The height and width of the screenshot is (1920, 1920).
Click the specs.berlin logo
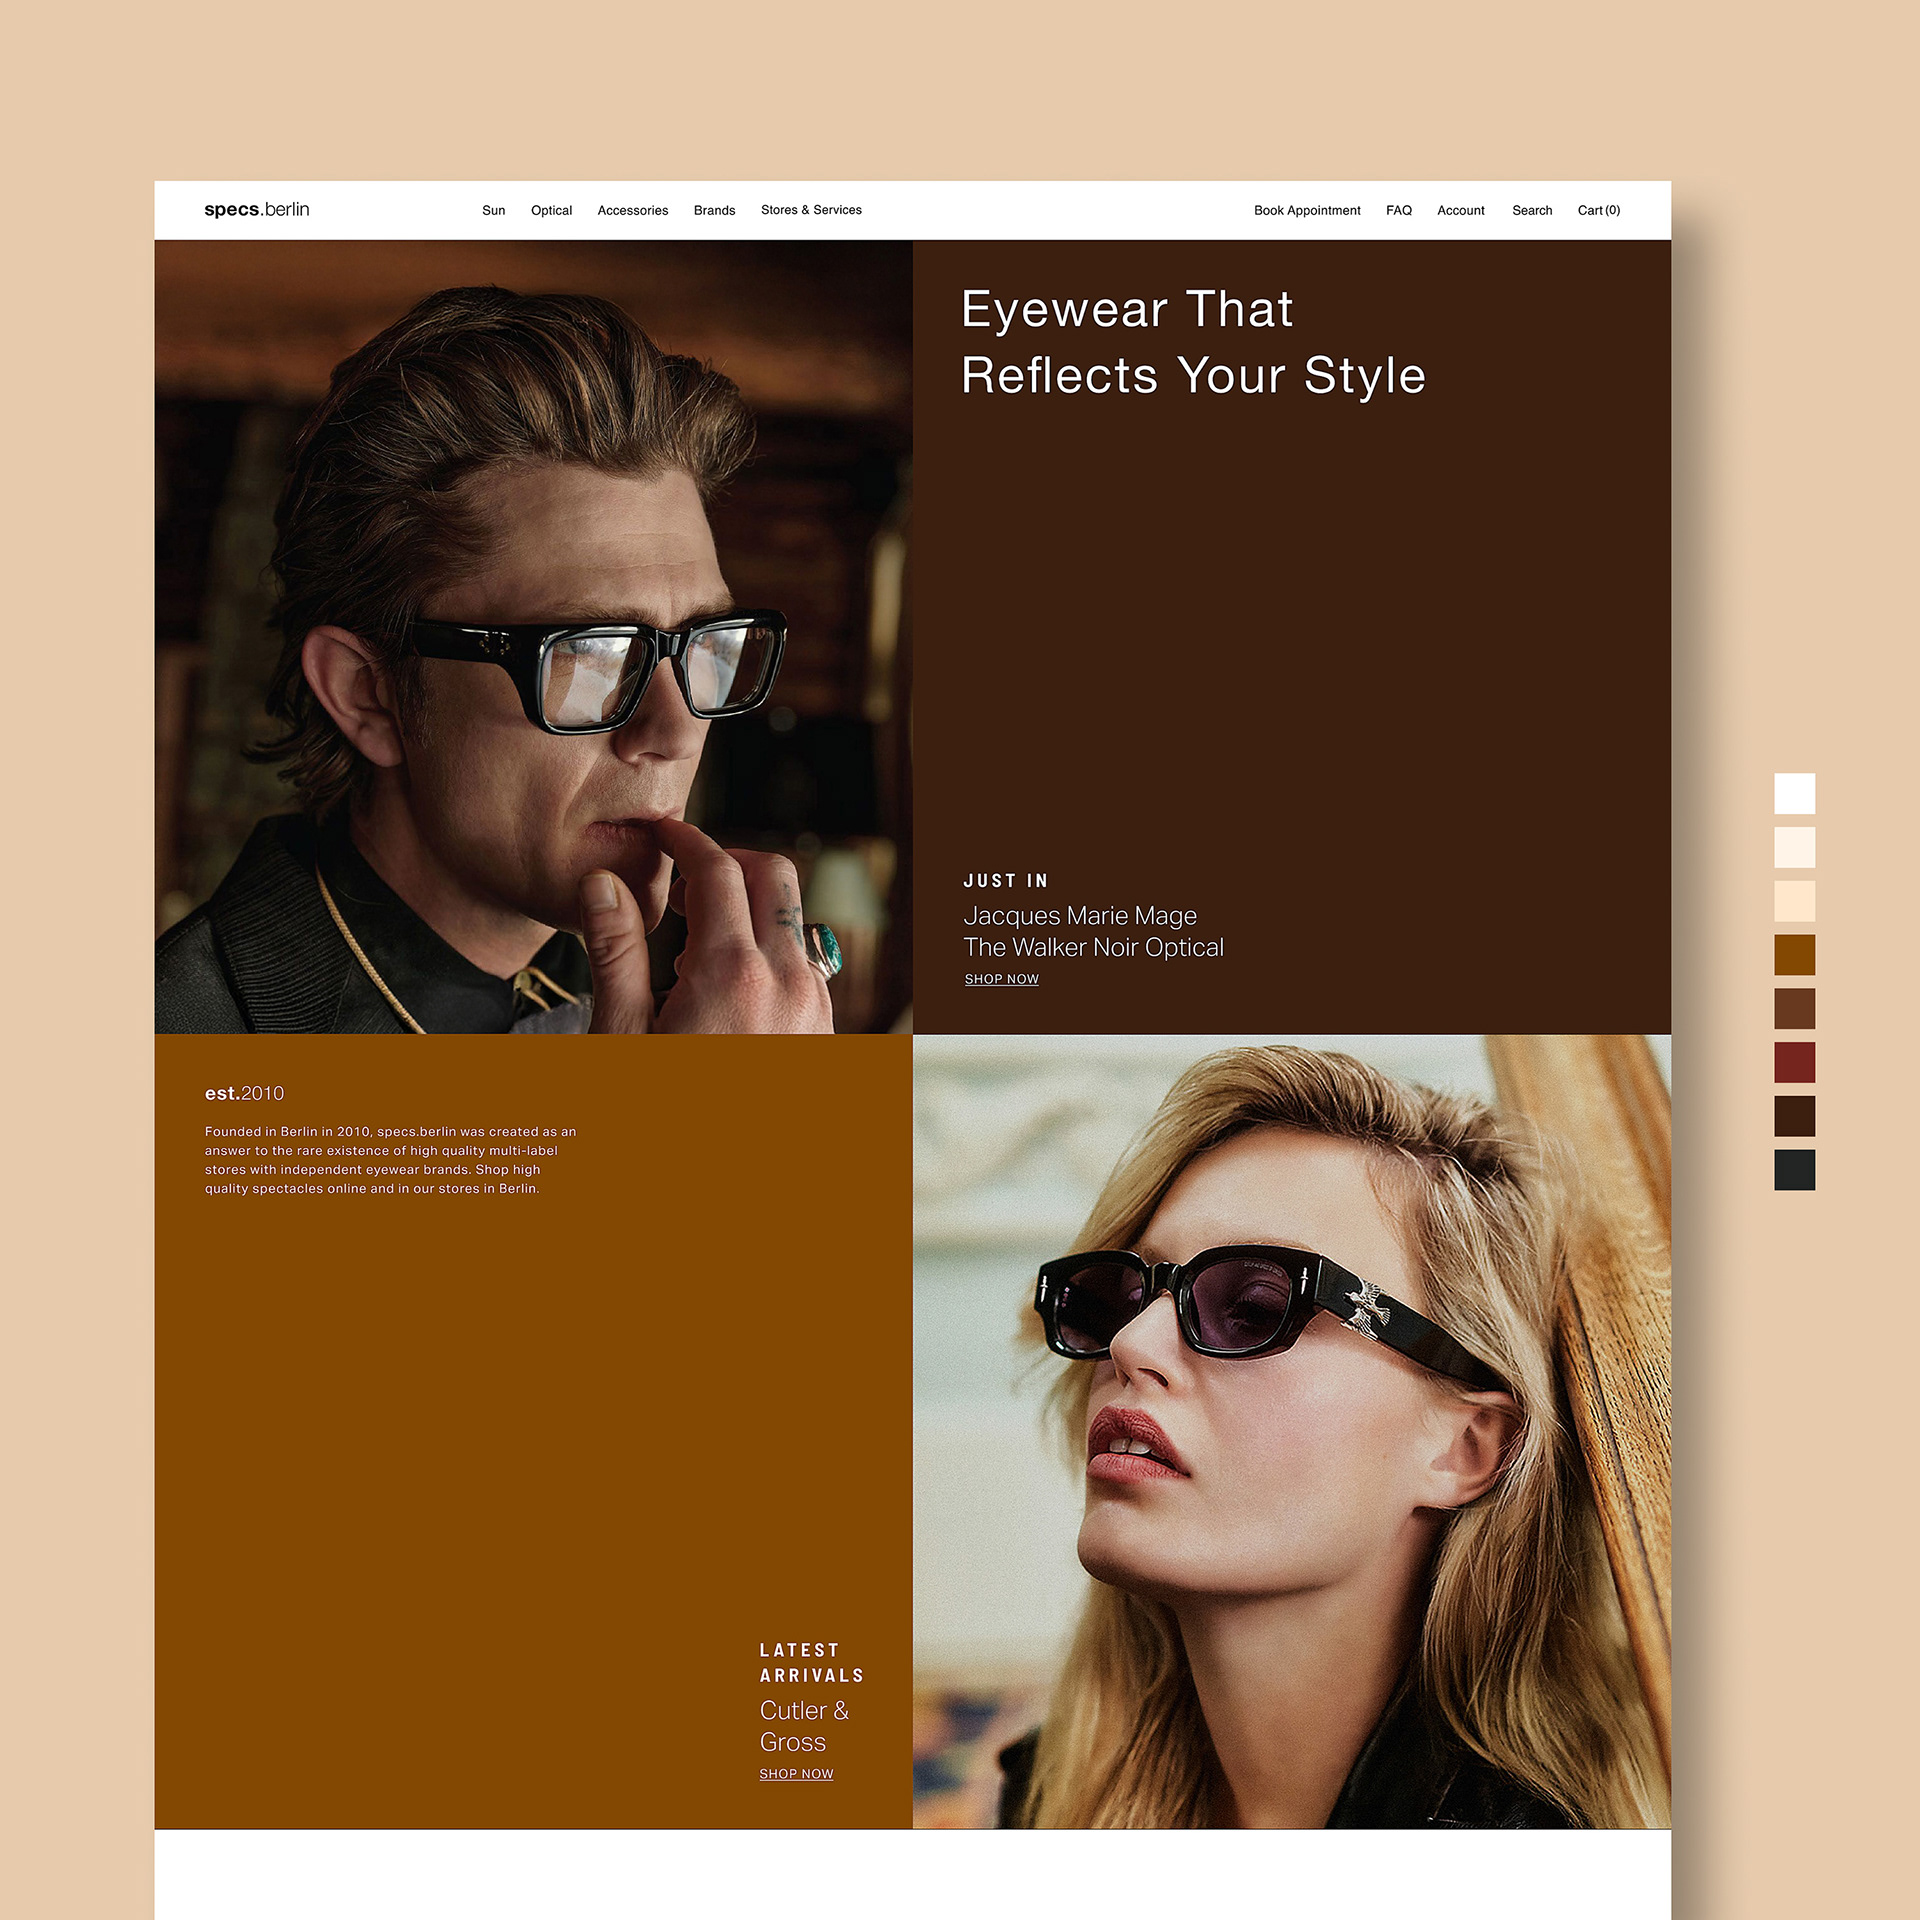[x=257, y=210]
